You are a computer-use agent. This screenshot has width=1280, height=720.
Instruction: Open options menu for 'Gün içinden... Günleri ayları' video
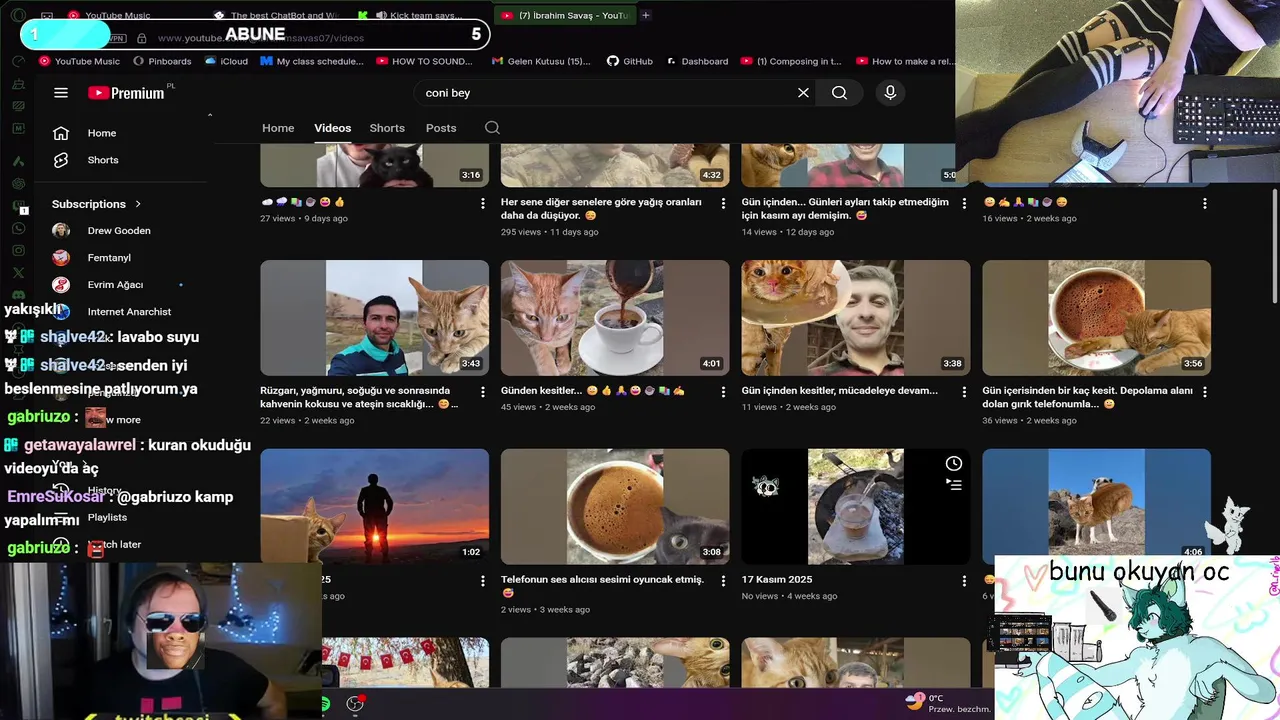[964, 203]
